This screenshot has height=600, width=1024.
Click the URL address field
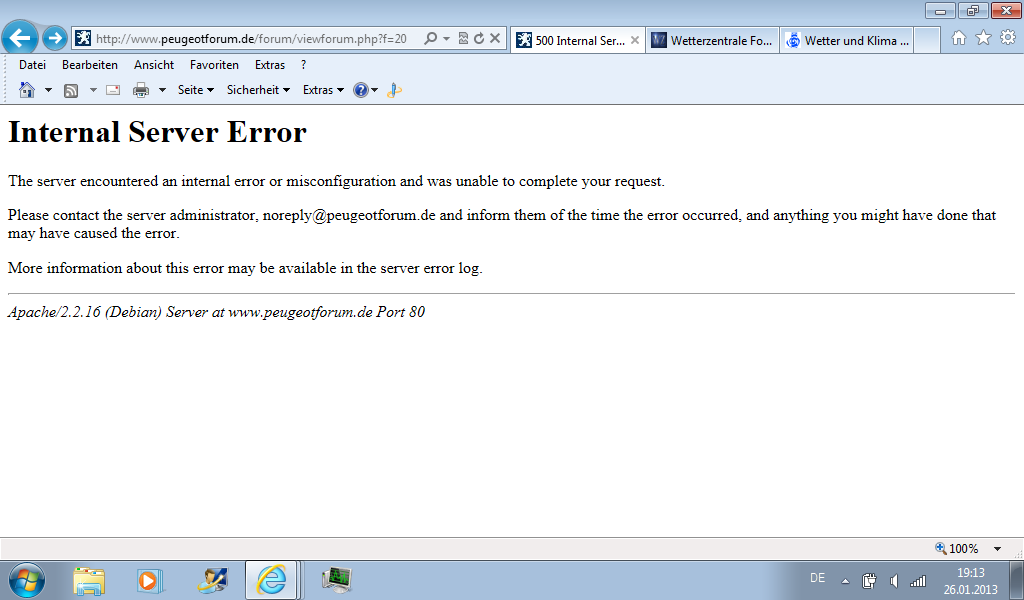(250, 39)
